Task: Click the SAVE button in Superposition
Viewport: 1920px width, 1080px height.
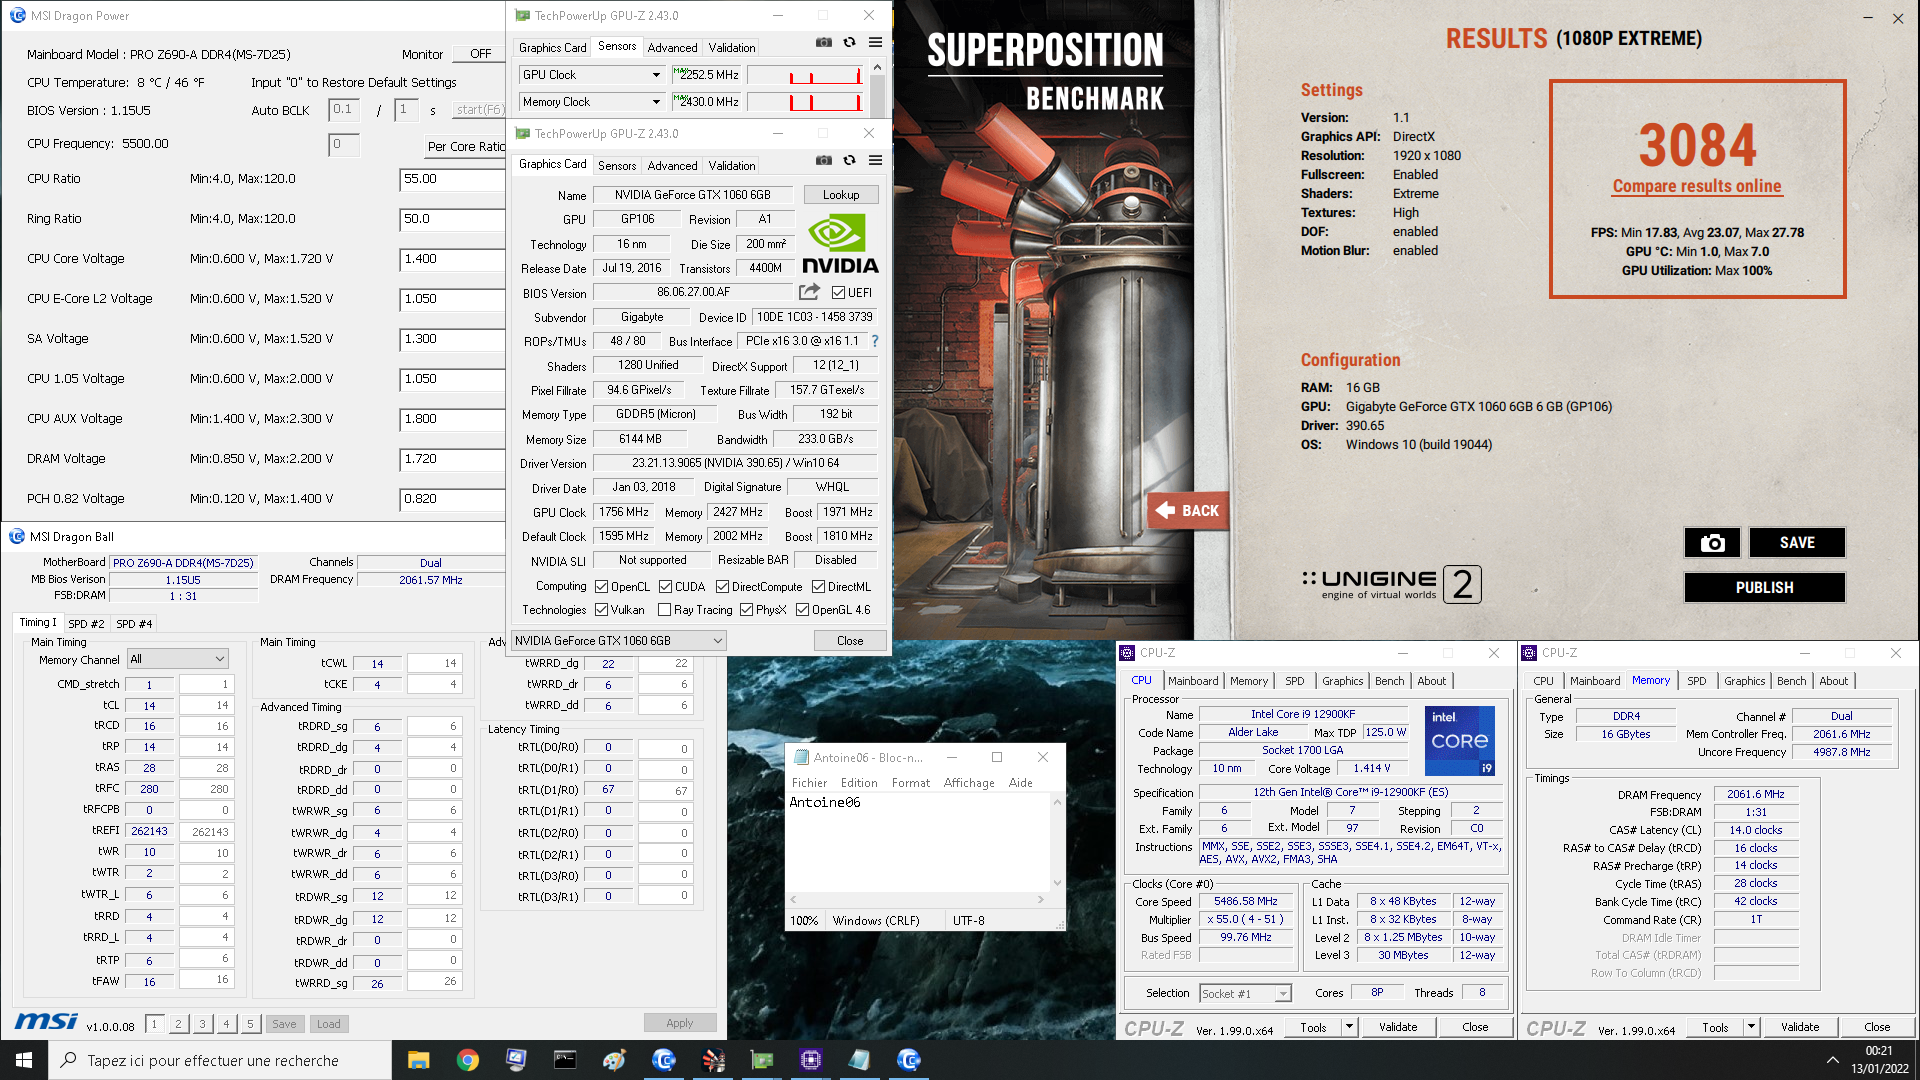Action: click(x=1797, y=543)
